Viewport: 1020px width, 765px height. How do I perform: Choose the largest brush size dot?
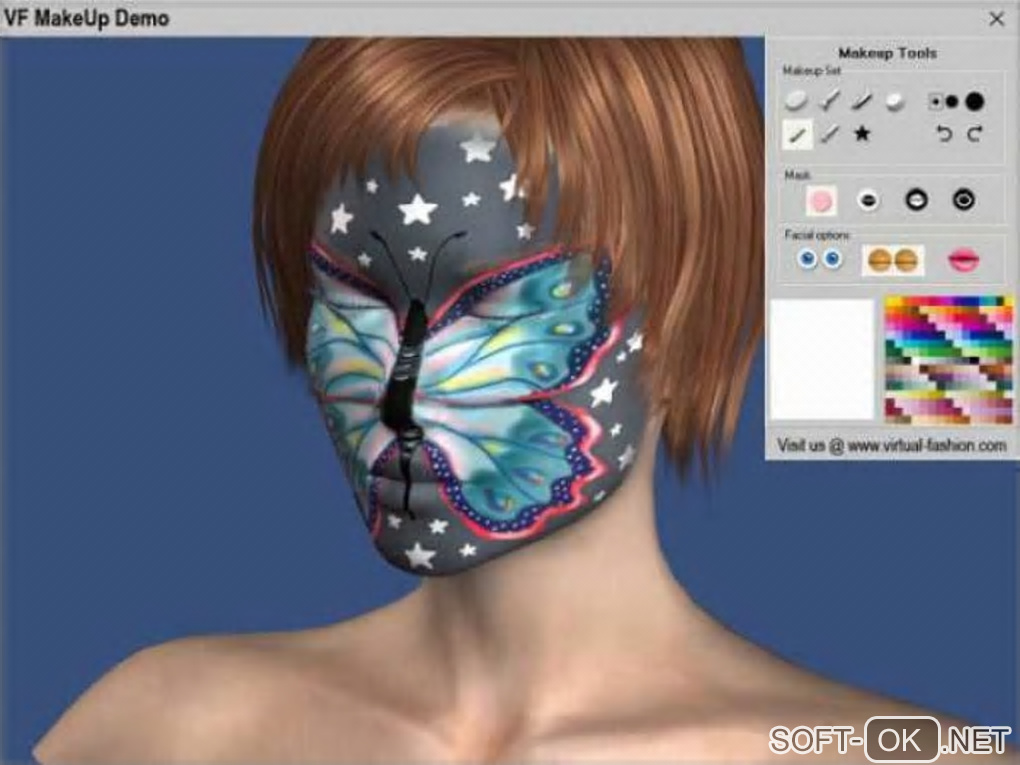tap(974, 101)
